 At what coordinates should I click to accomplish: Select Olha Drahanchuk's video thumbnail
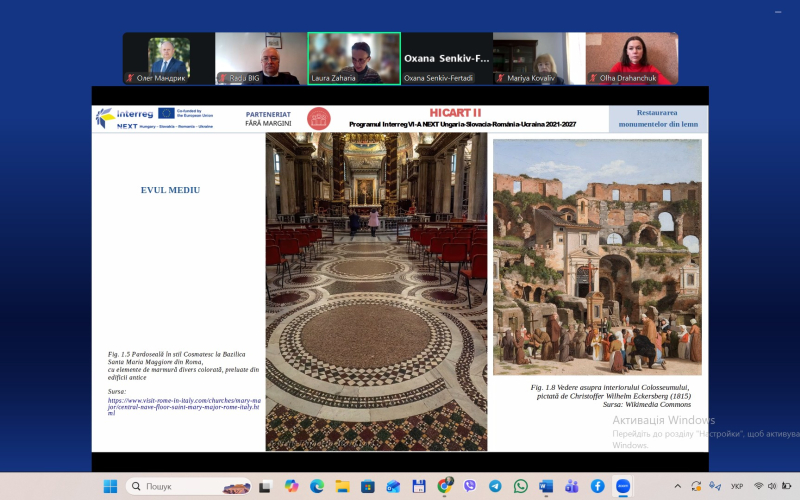pos(632,58)
